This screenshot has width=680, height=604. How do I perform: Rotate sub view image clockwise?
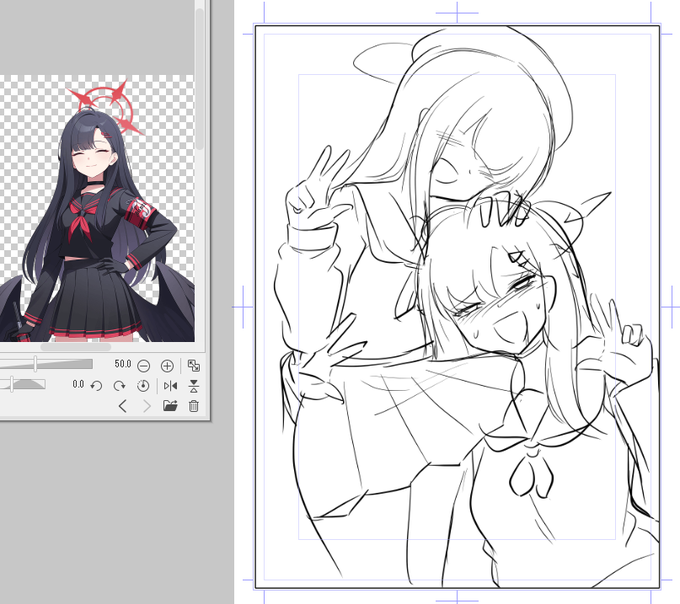119,385
